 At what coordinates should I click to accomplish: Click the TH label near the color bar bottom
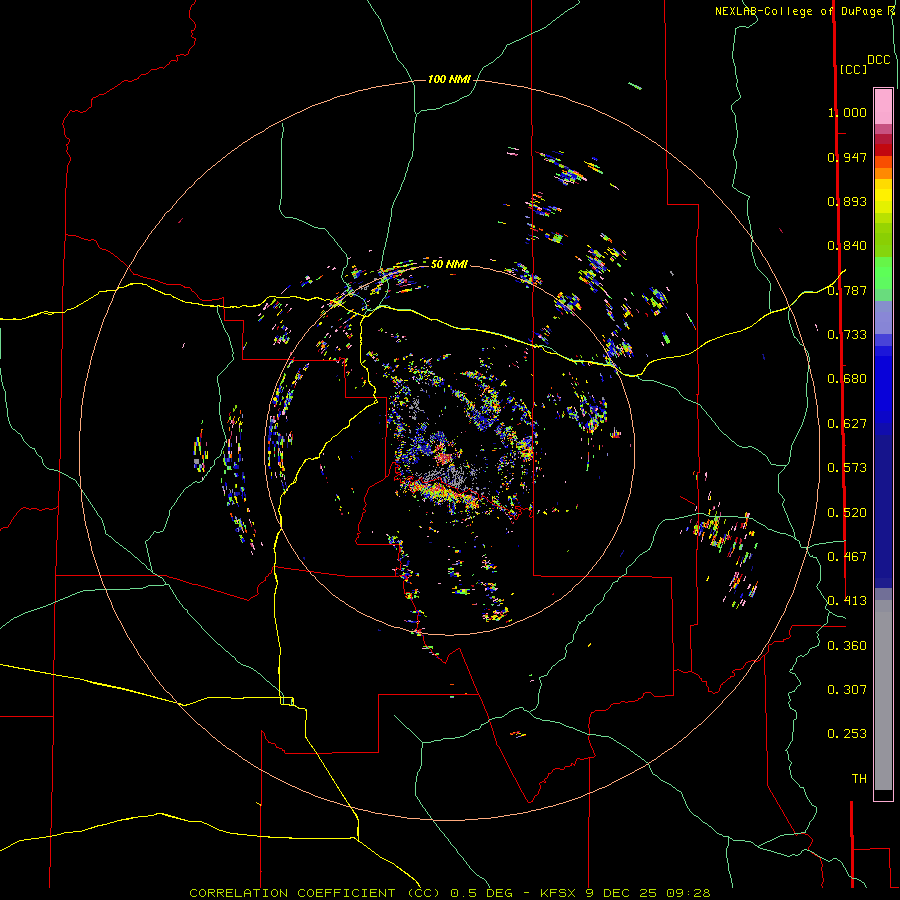point(859,779)
